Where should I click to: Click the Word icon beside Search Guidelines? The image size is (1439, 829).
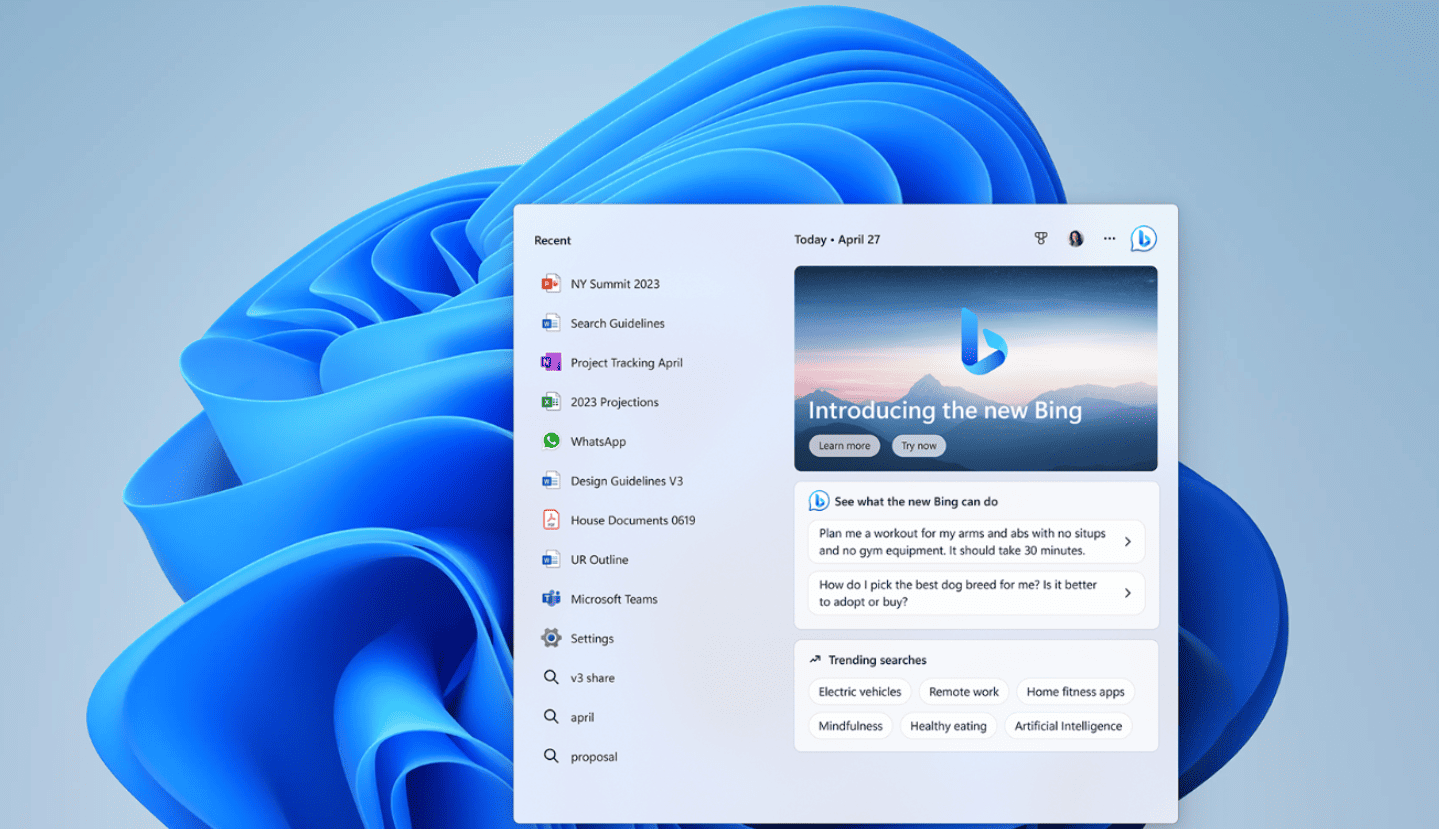(551, 323)
